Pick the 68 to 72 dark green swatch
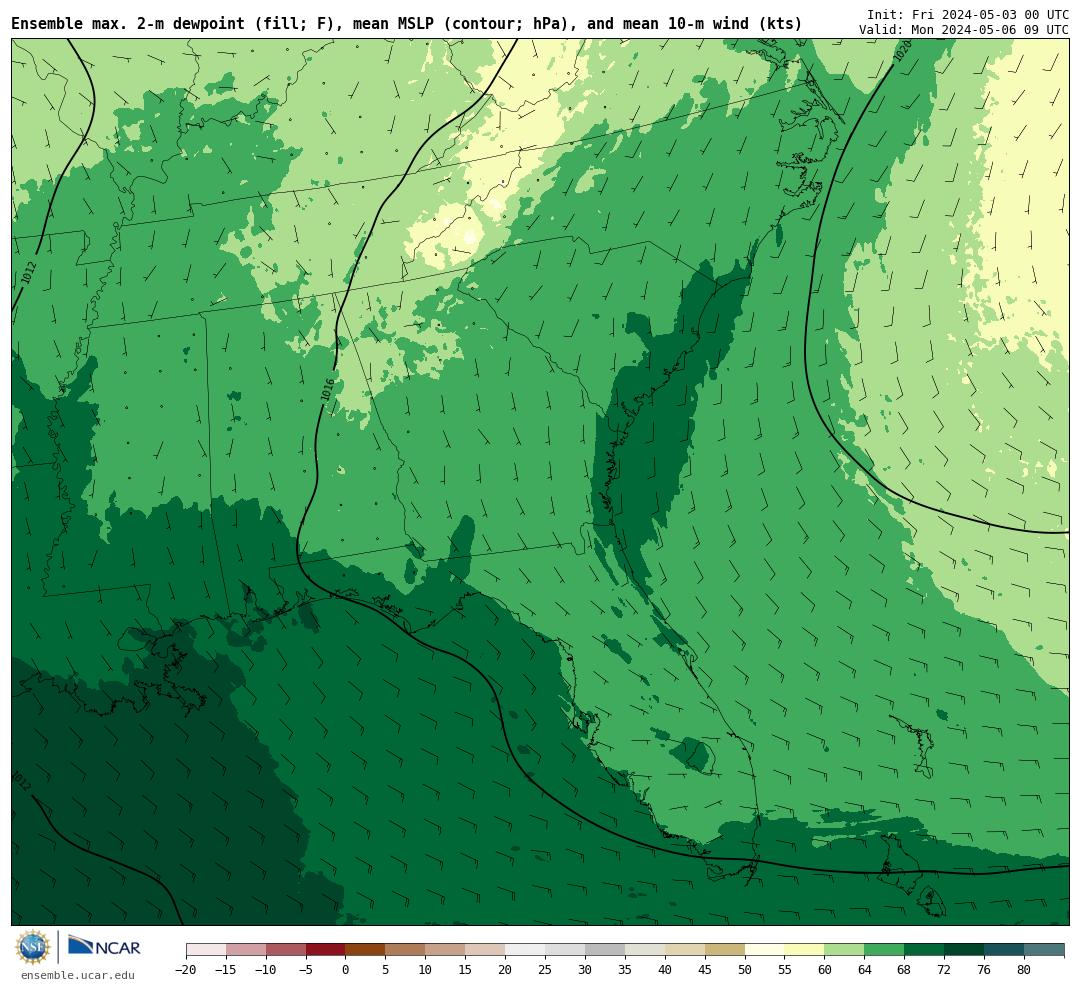 click(924, 950)
